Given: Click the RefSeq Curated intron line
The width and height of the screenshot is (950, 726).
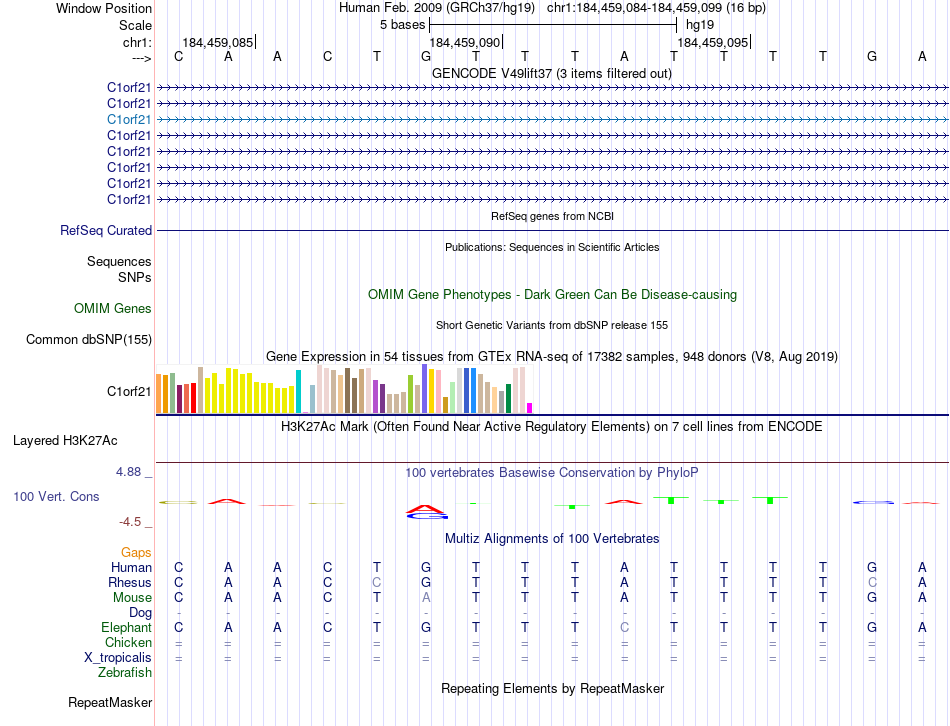Looking at the screenshot, I should pos(552,230).
